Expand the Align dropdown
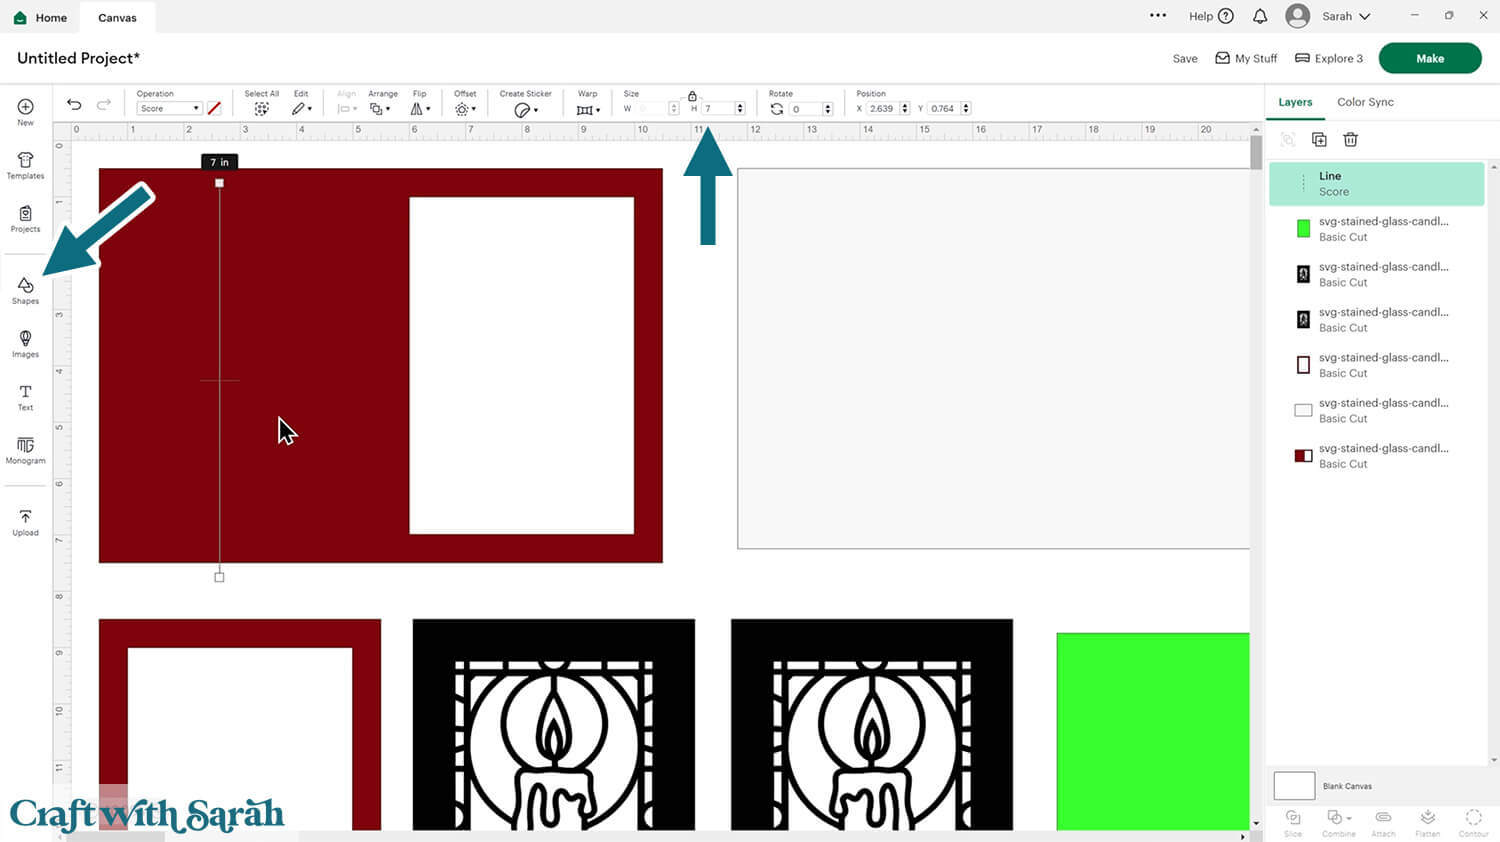 347,109
